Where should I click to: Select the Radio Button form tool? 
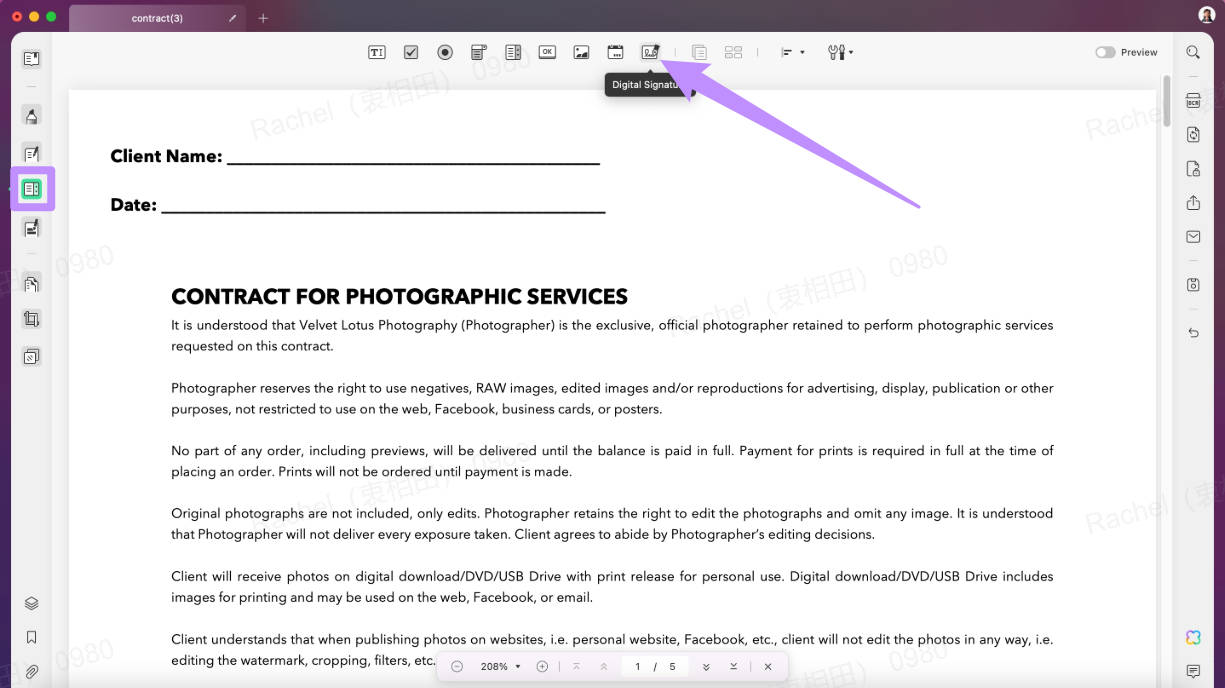444,51
